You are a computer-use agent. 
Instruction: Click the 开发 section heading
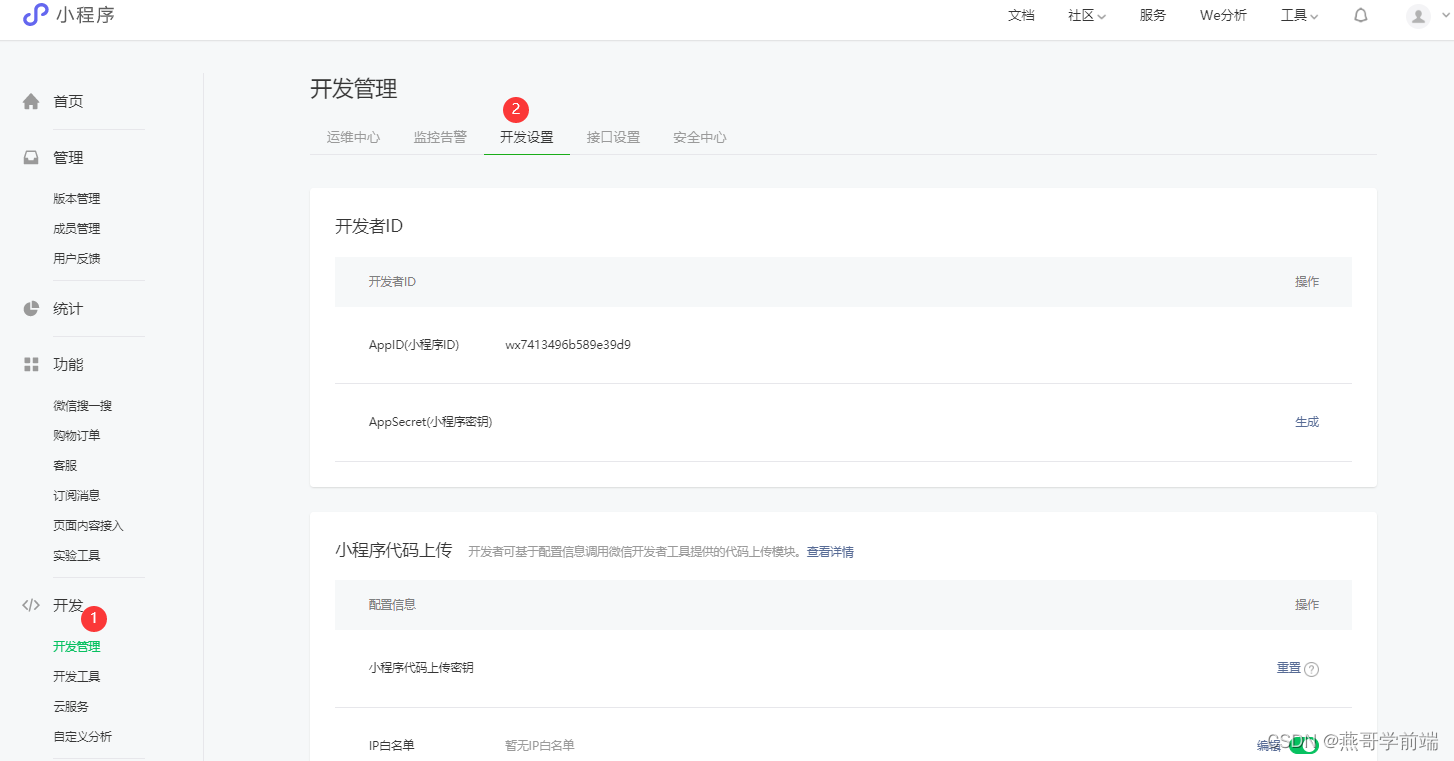(68, 605)
